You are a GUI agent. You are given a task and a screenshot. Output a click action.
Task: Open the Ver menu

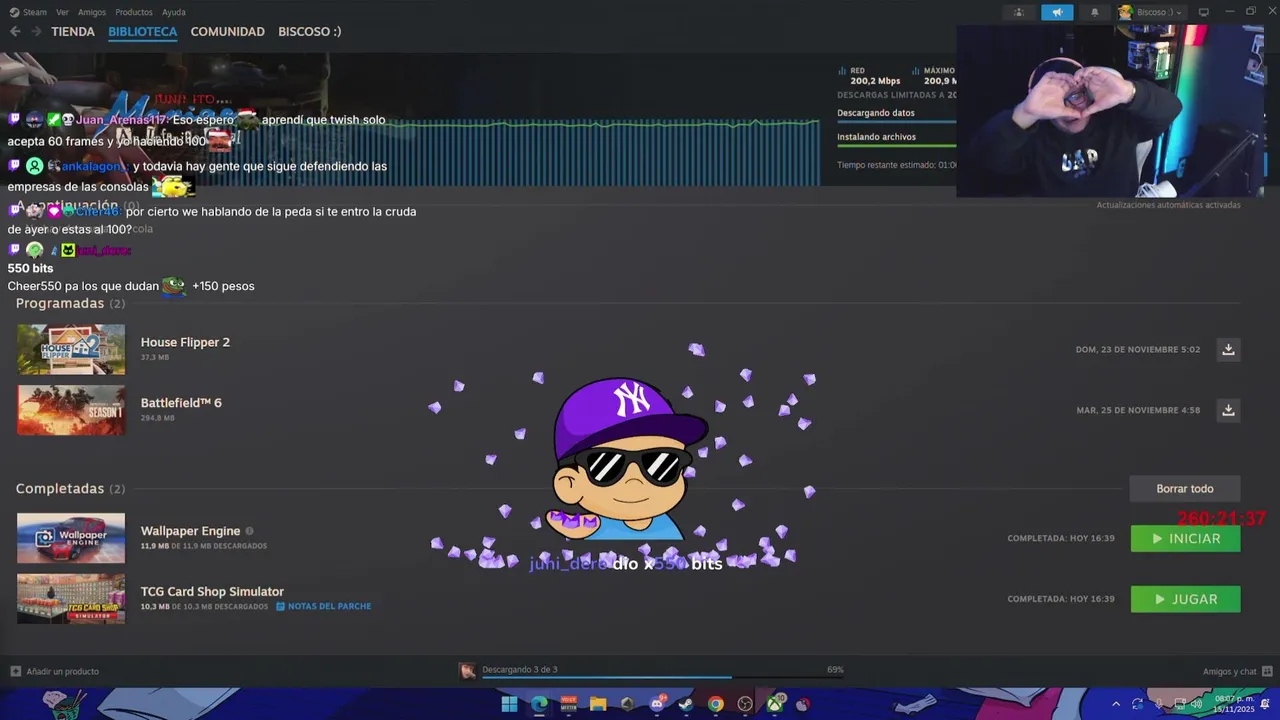(62, 12)
